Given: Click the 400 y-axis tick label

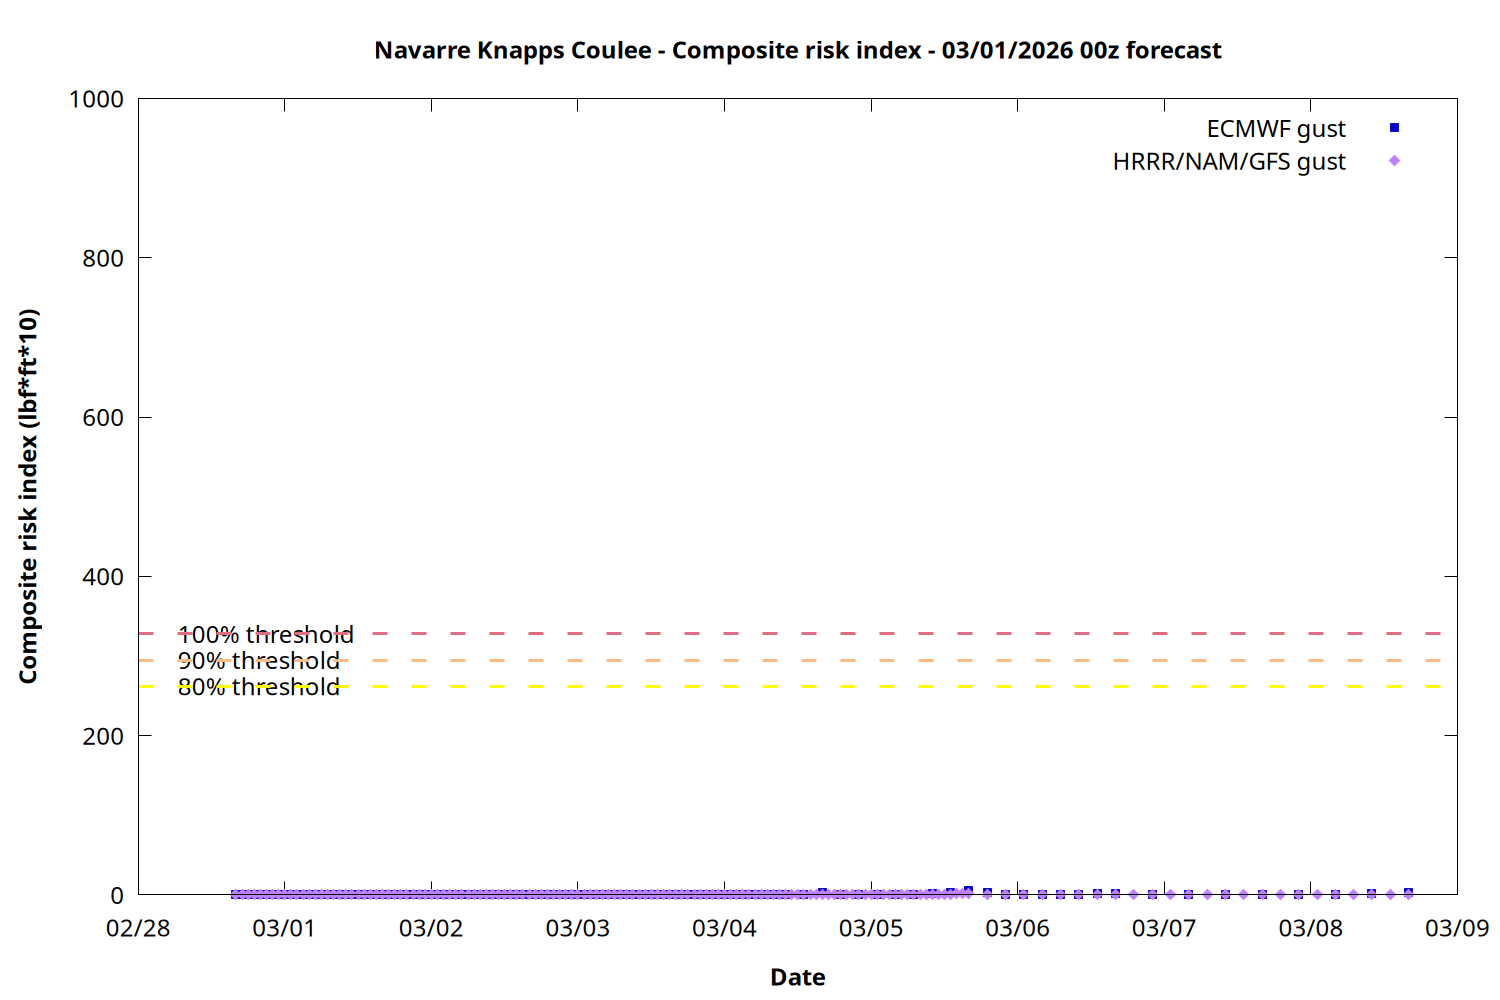Looking at the screenshot, I should 103,577.
